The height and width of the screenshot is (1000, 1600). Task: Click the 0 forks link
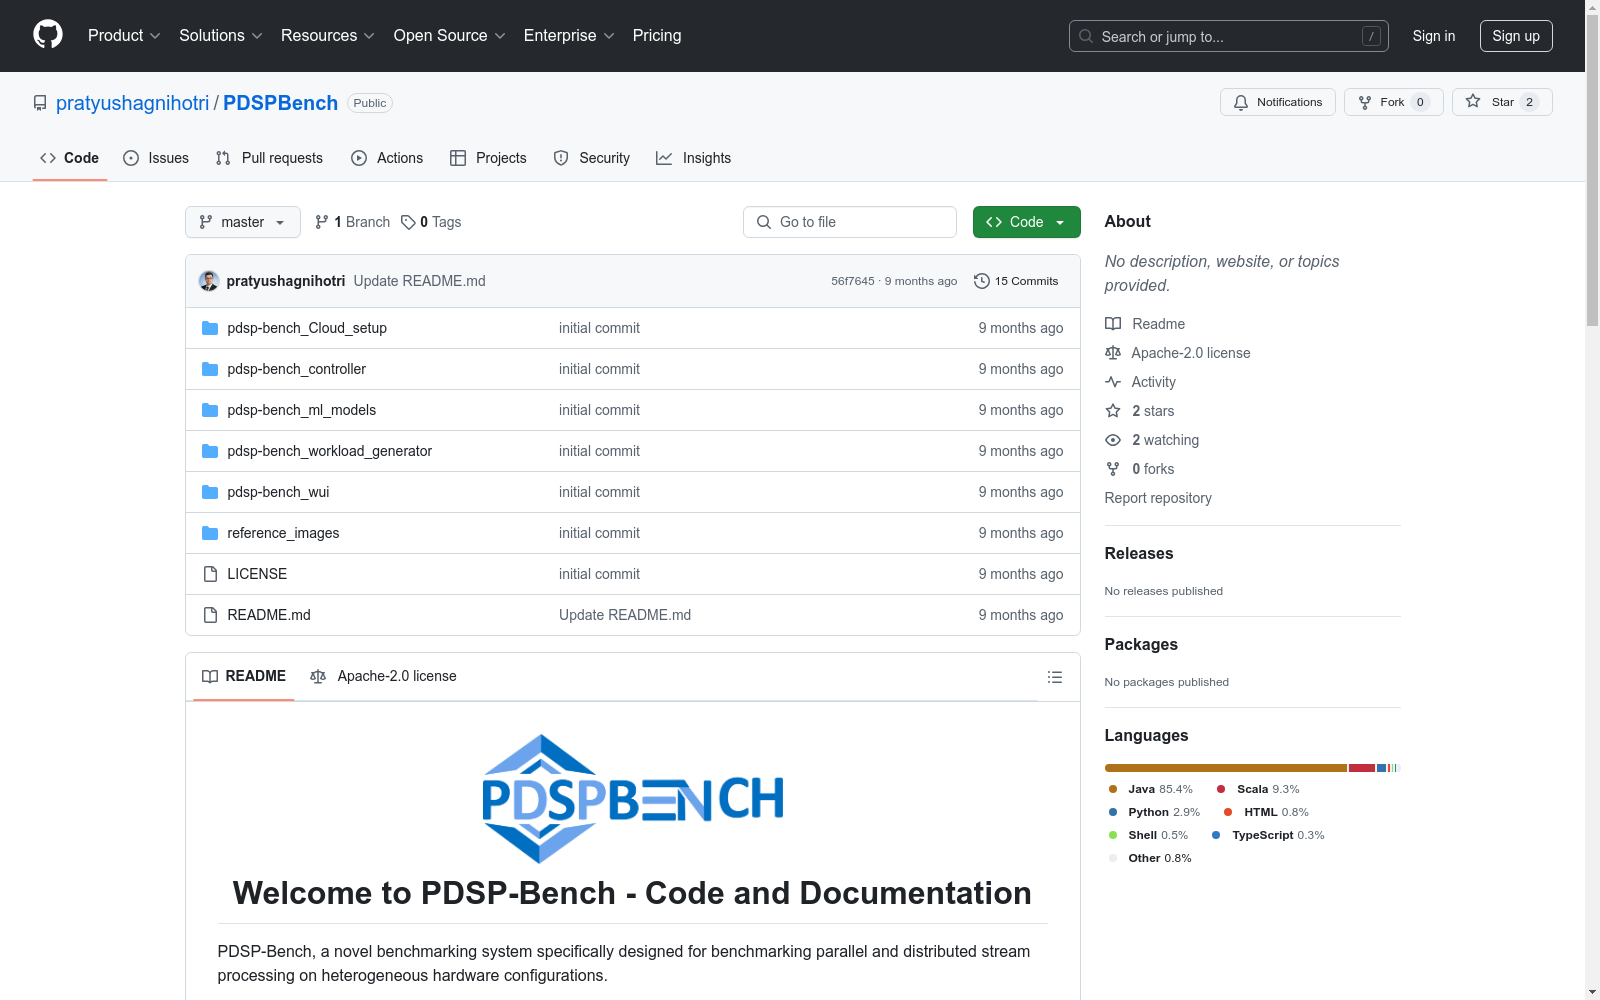(1140, 469)
